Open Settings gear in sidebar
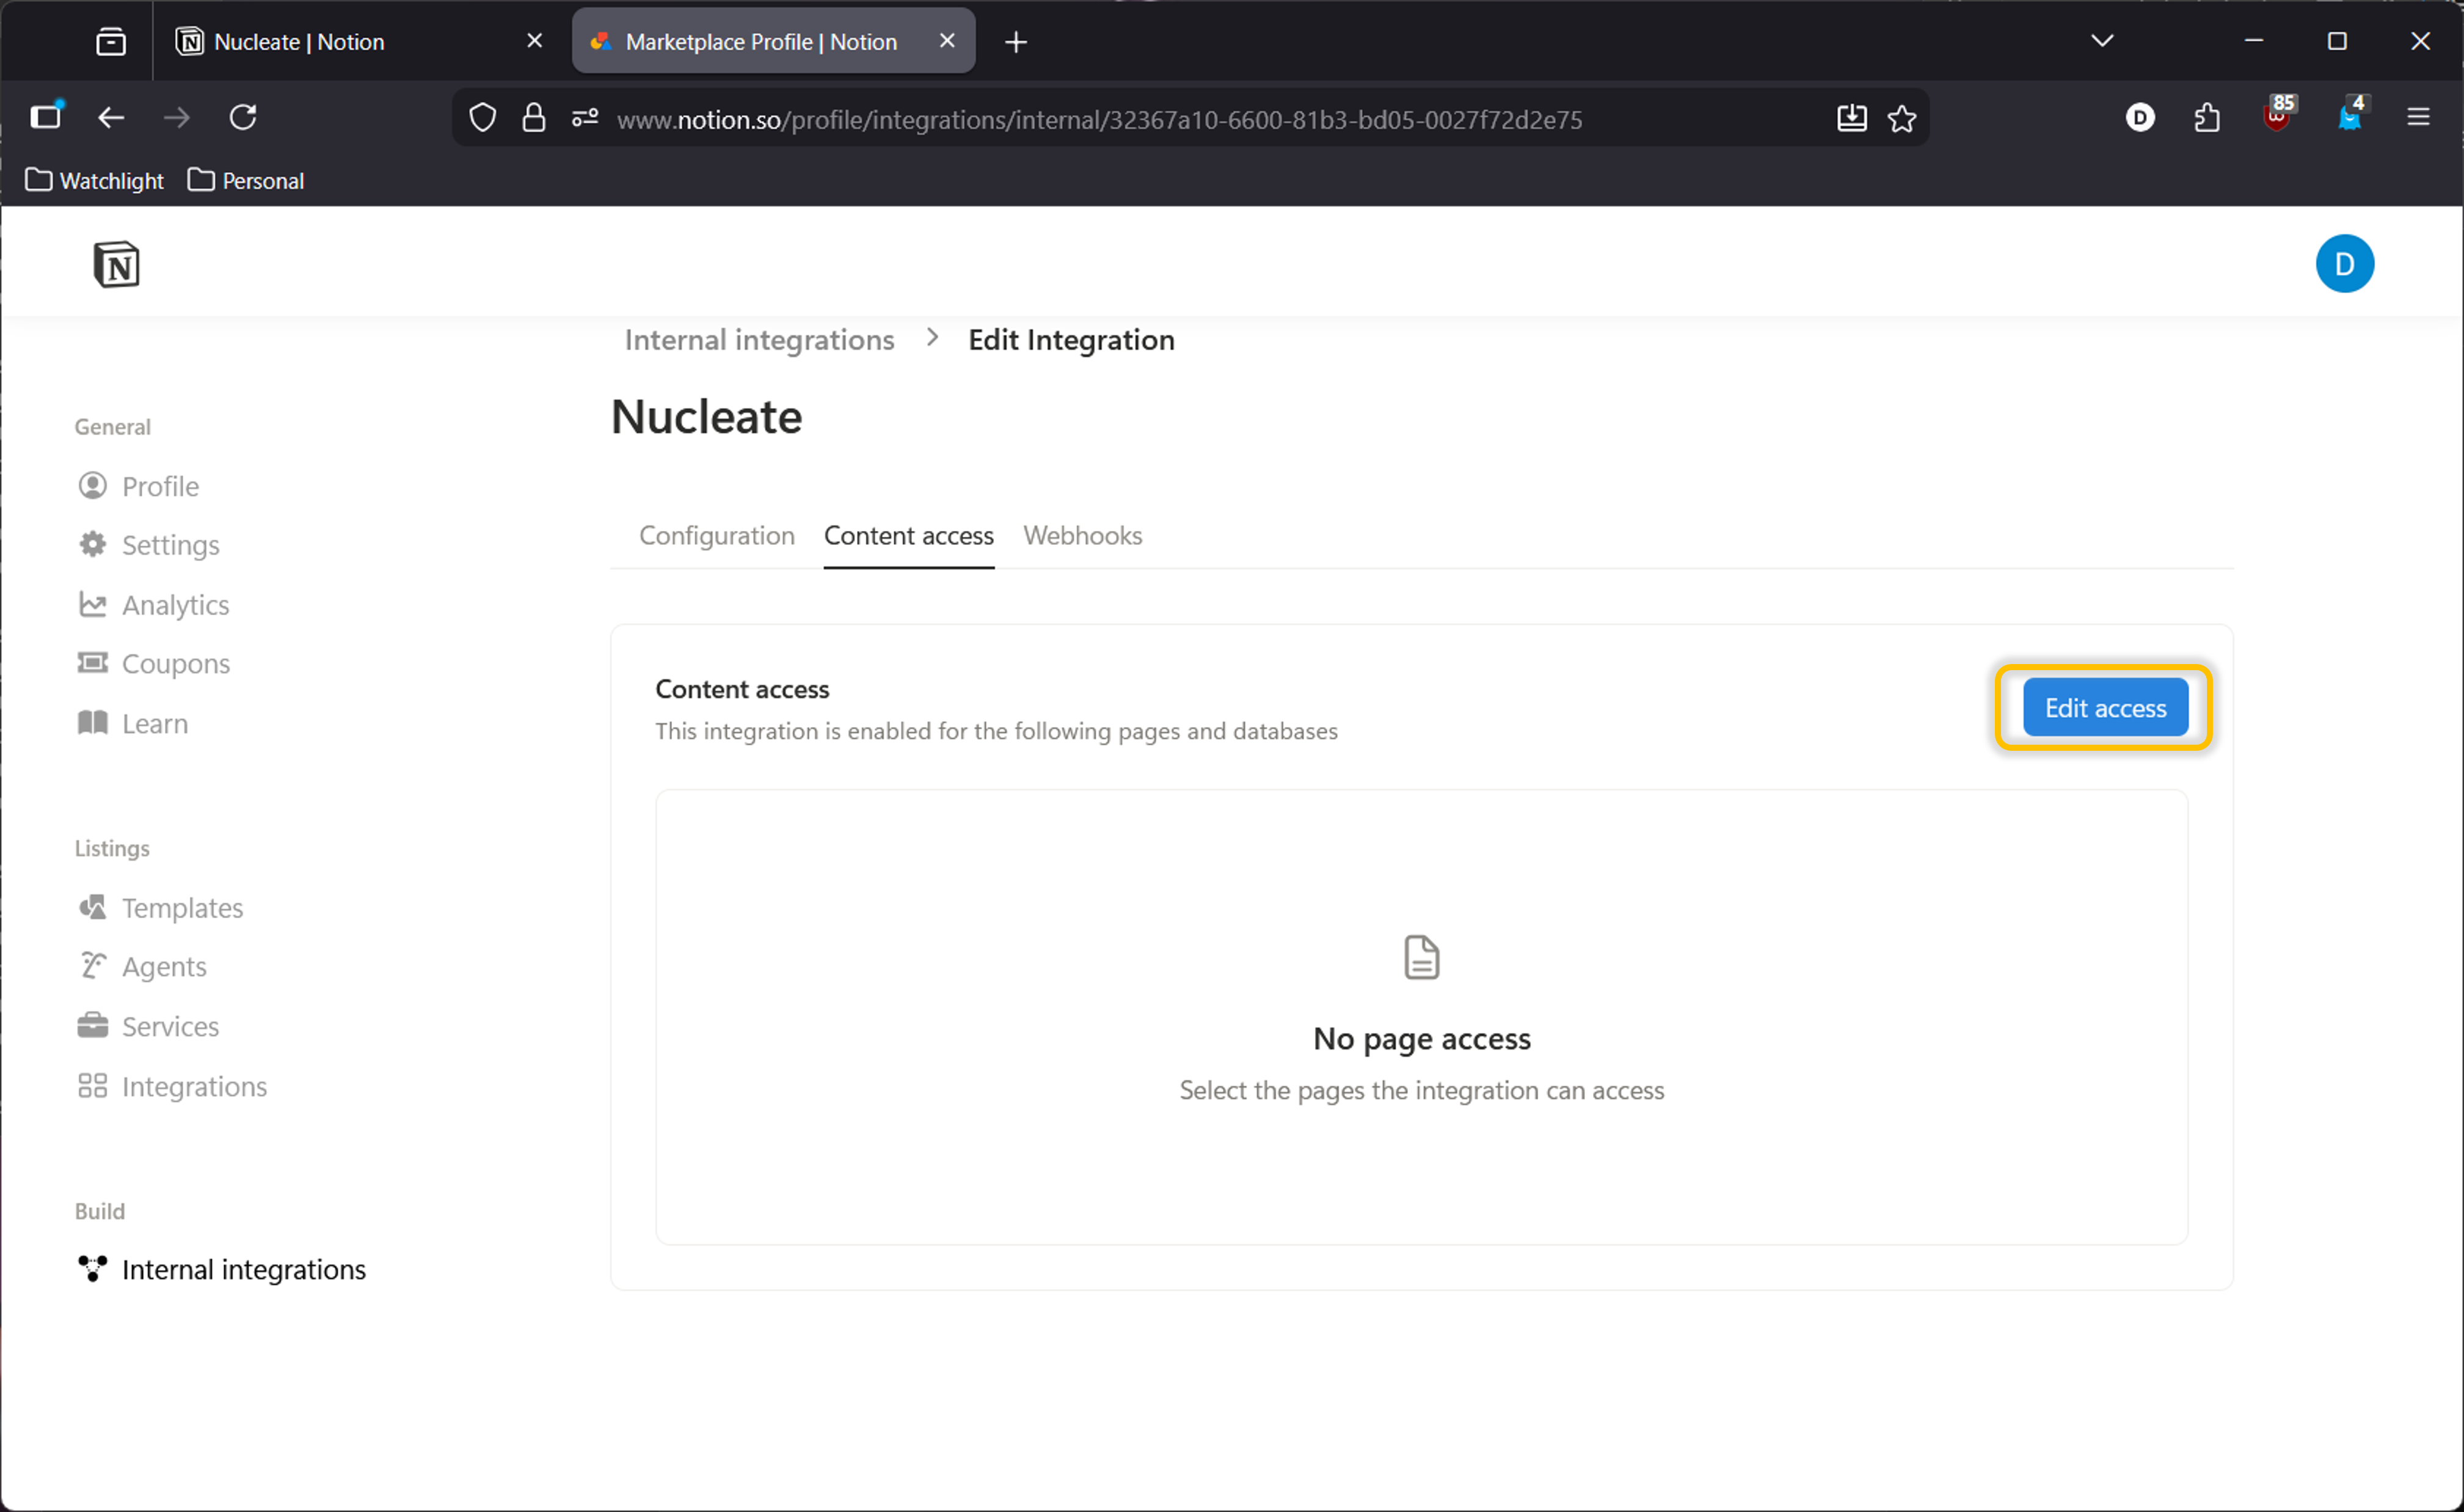Image resolution: width=2464 pixels, height=1512 pixels. (x=169, y=545)
